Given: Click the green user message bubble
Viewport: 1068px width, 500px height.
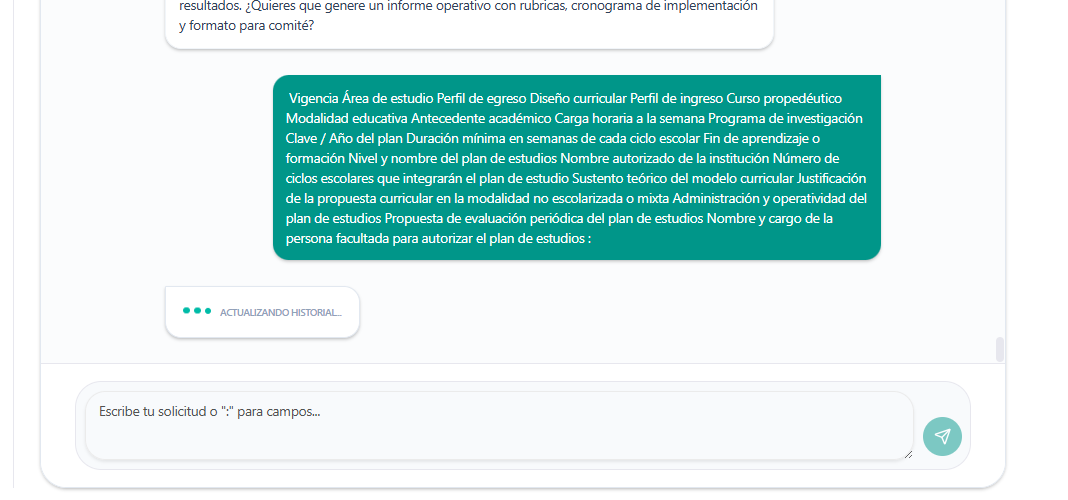Looking at the screenshot, I should coord(576,167).
